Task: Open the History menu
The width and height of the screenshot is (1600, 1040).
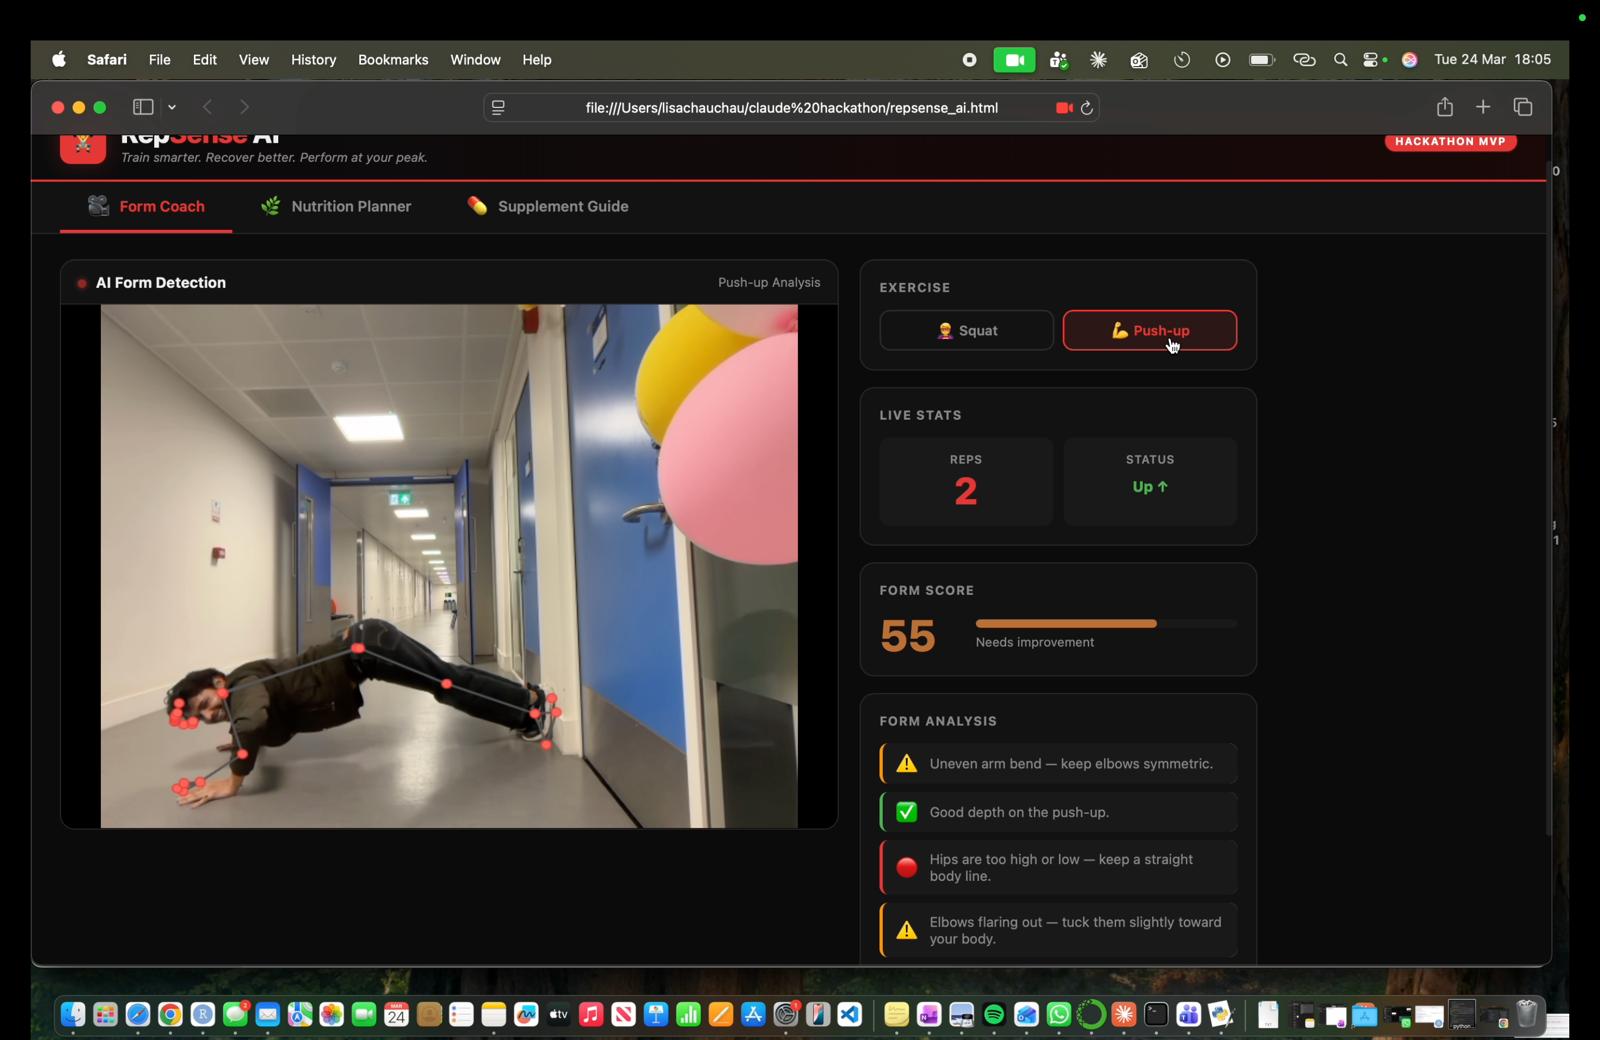Action: click(314, 60)
